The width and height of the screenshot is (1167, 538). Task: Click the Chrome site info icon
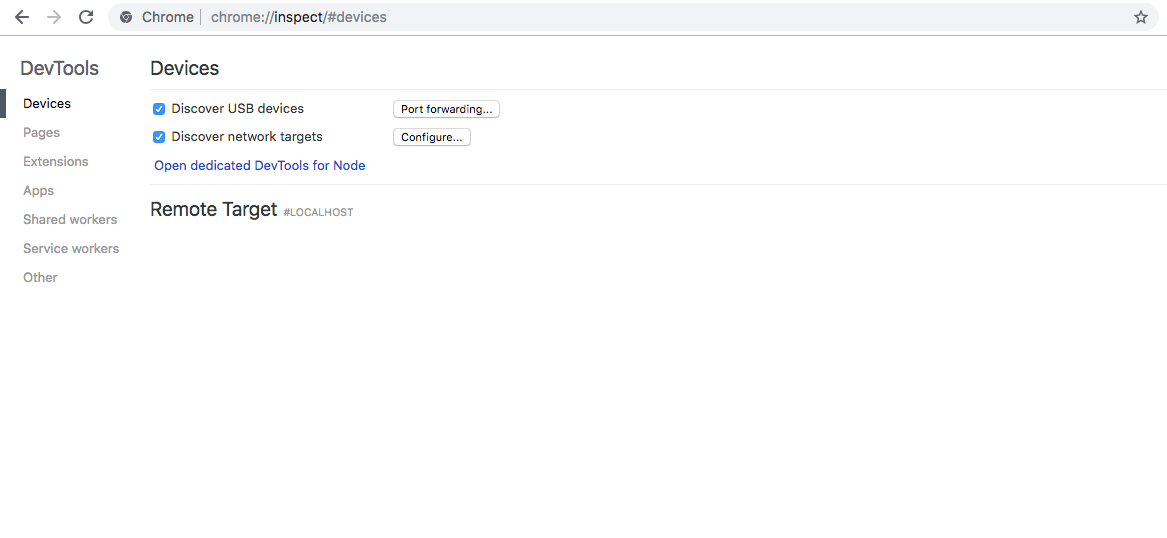[x=127, y=17]
